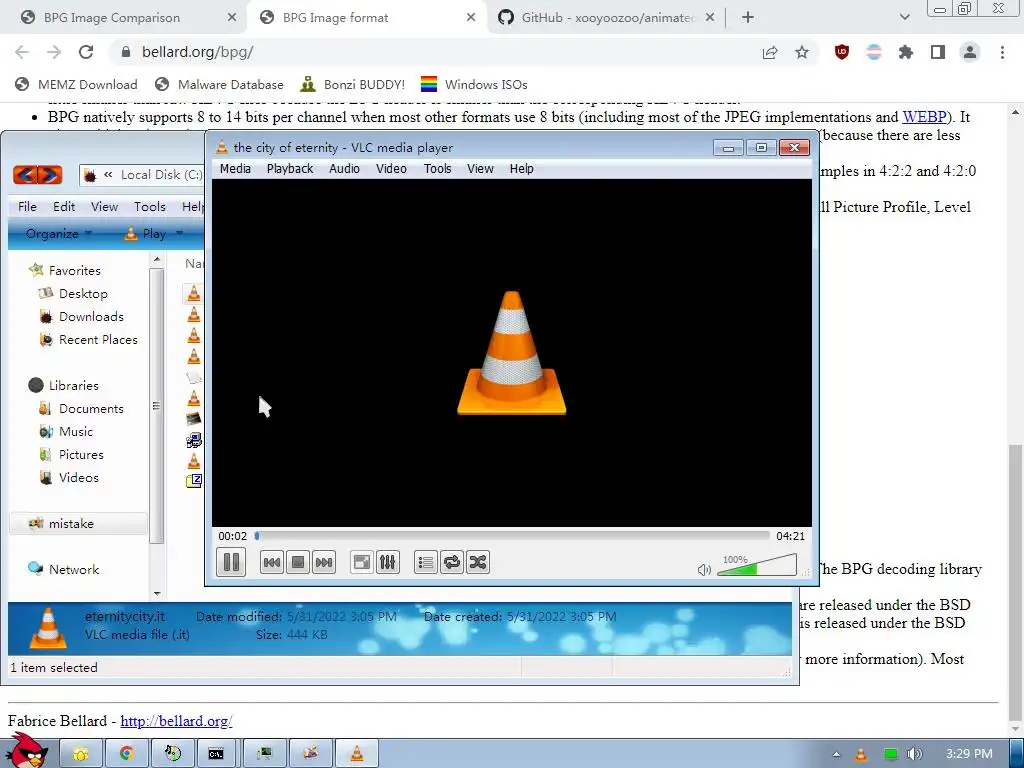This screenshot has height=768, width=1024.
Task: Open a new Chrome tab
Action: tap(748, 18)
